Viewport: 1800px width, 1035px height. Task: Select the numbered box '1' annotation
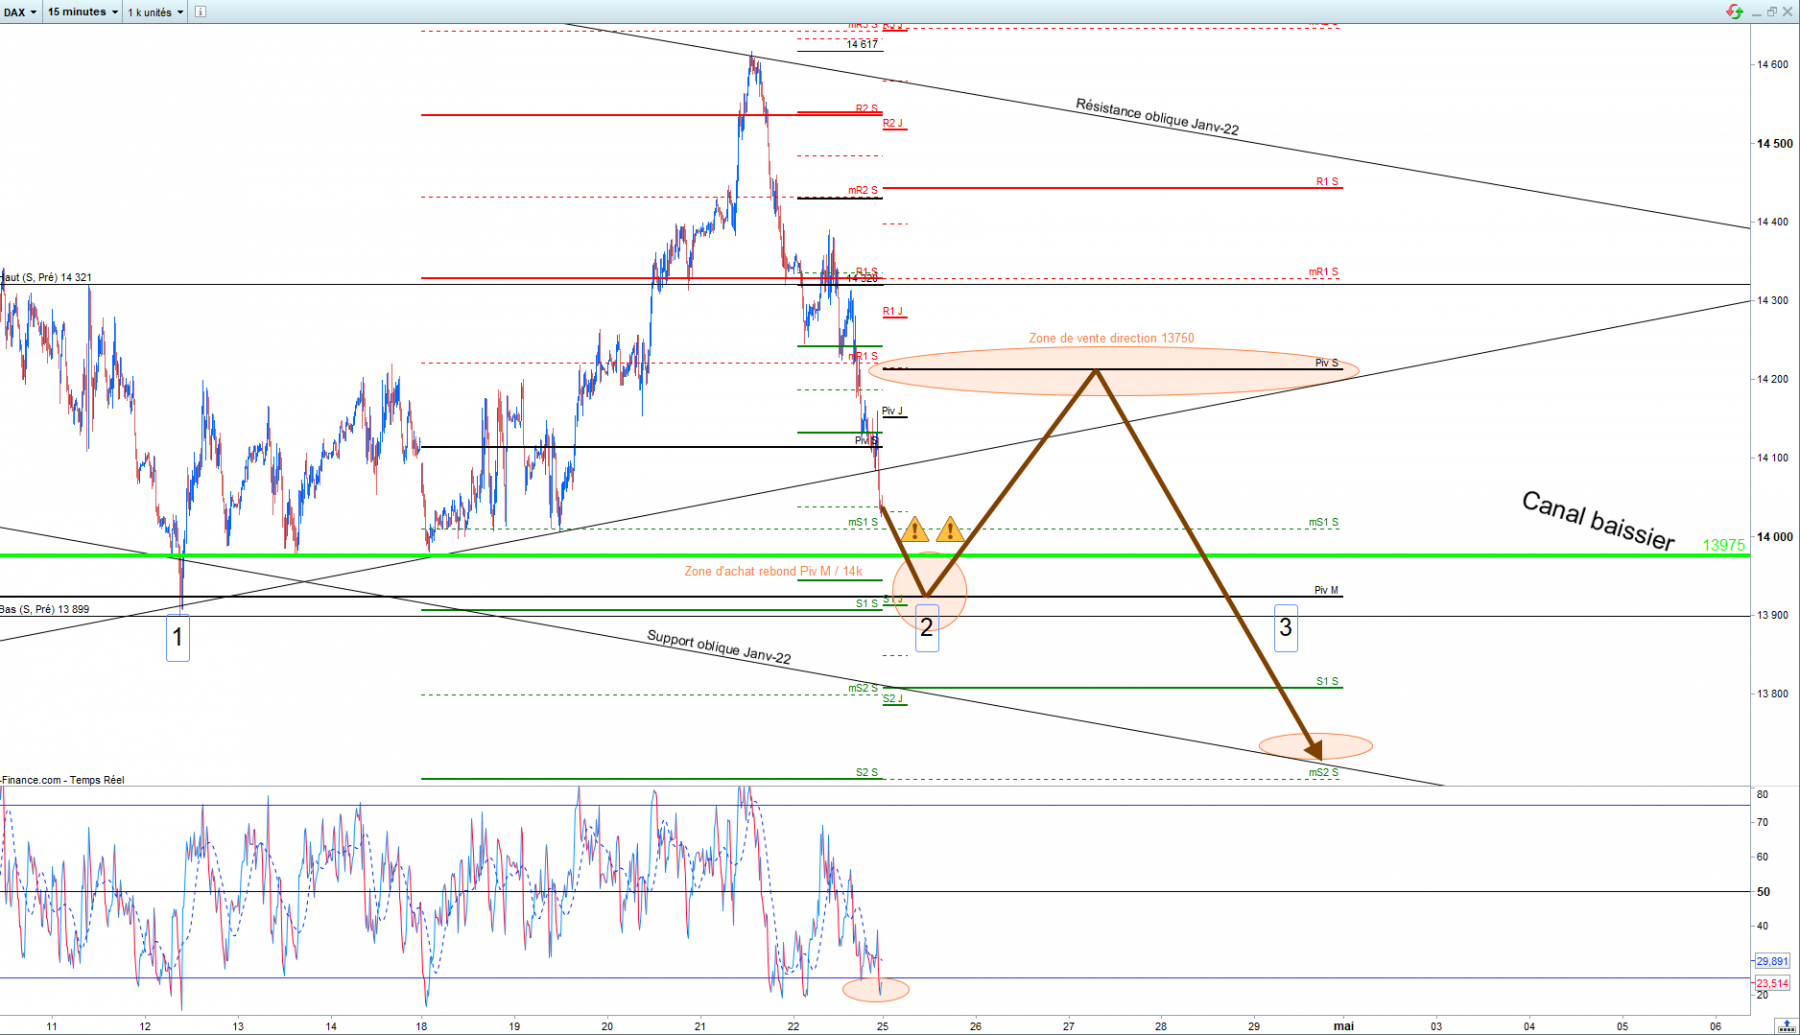tap(178, 637)
